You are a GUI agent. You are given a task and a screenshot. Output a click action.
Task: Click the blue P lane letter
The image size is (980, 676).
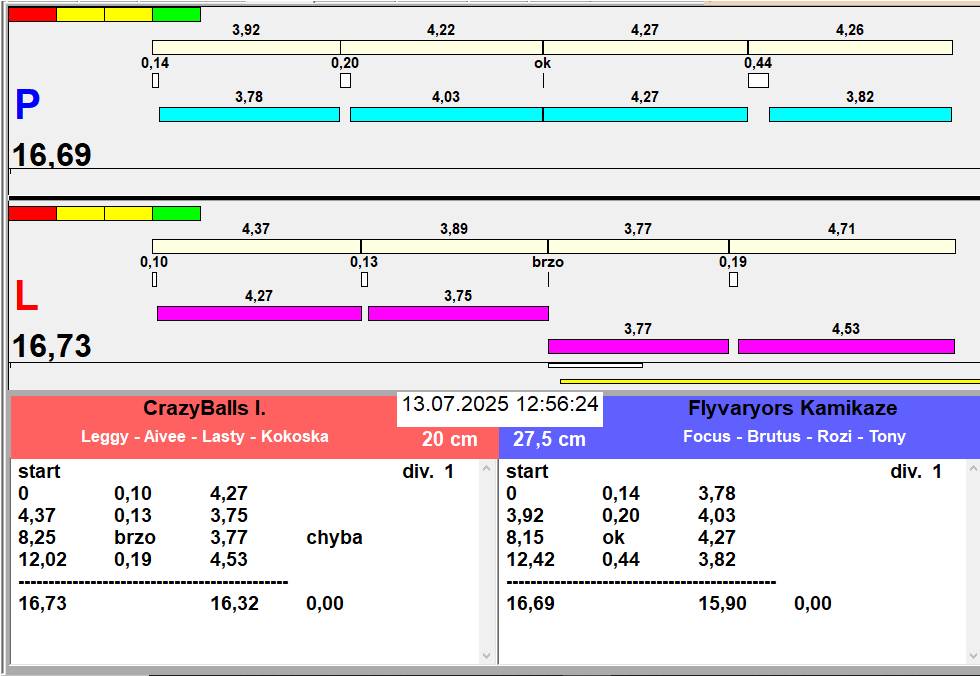(x=27, y=106)
